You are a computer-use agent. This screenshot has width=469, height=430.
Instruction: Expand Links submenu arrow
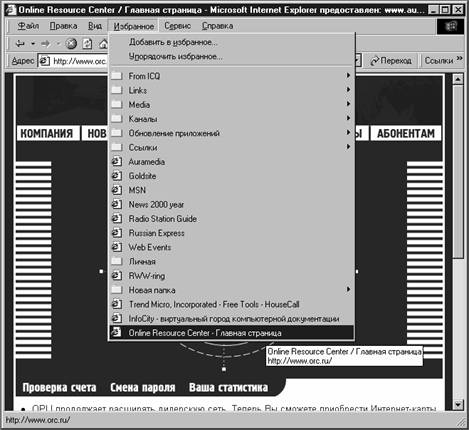[348, 90]
